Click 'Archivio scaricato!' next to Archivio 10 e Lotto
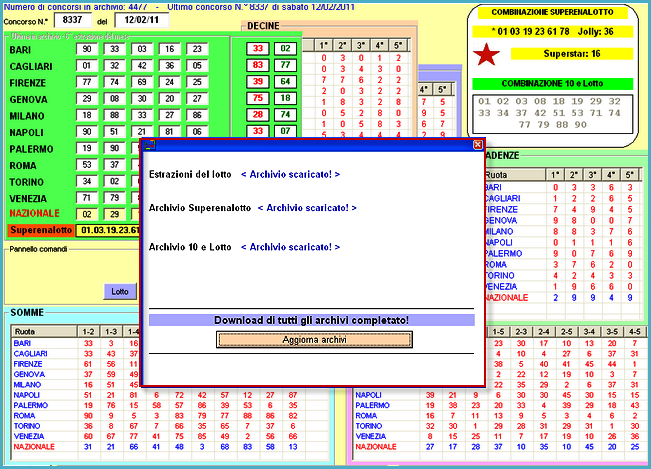Screen dimensions: 651x469 (x=291, y=247)
